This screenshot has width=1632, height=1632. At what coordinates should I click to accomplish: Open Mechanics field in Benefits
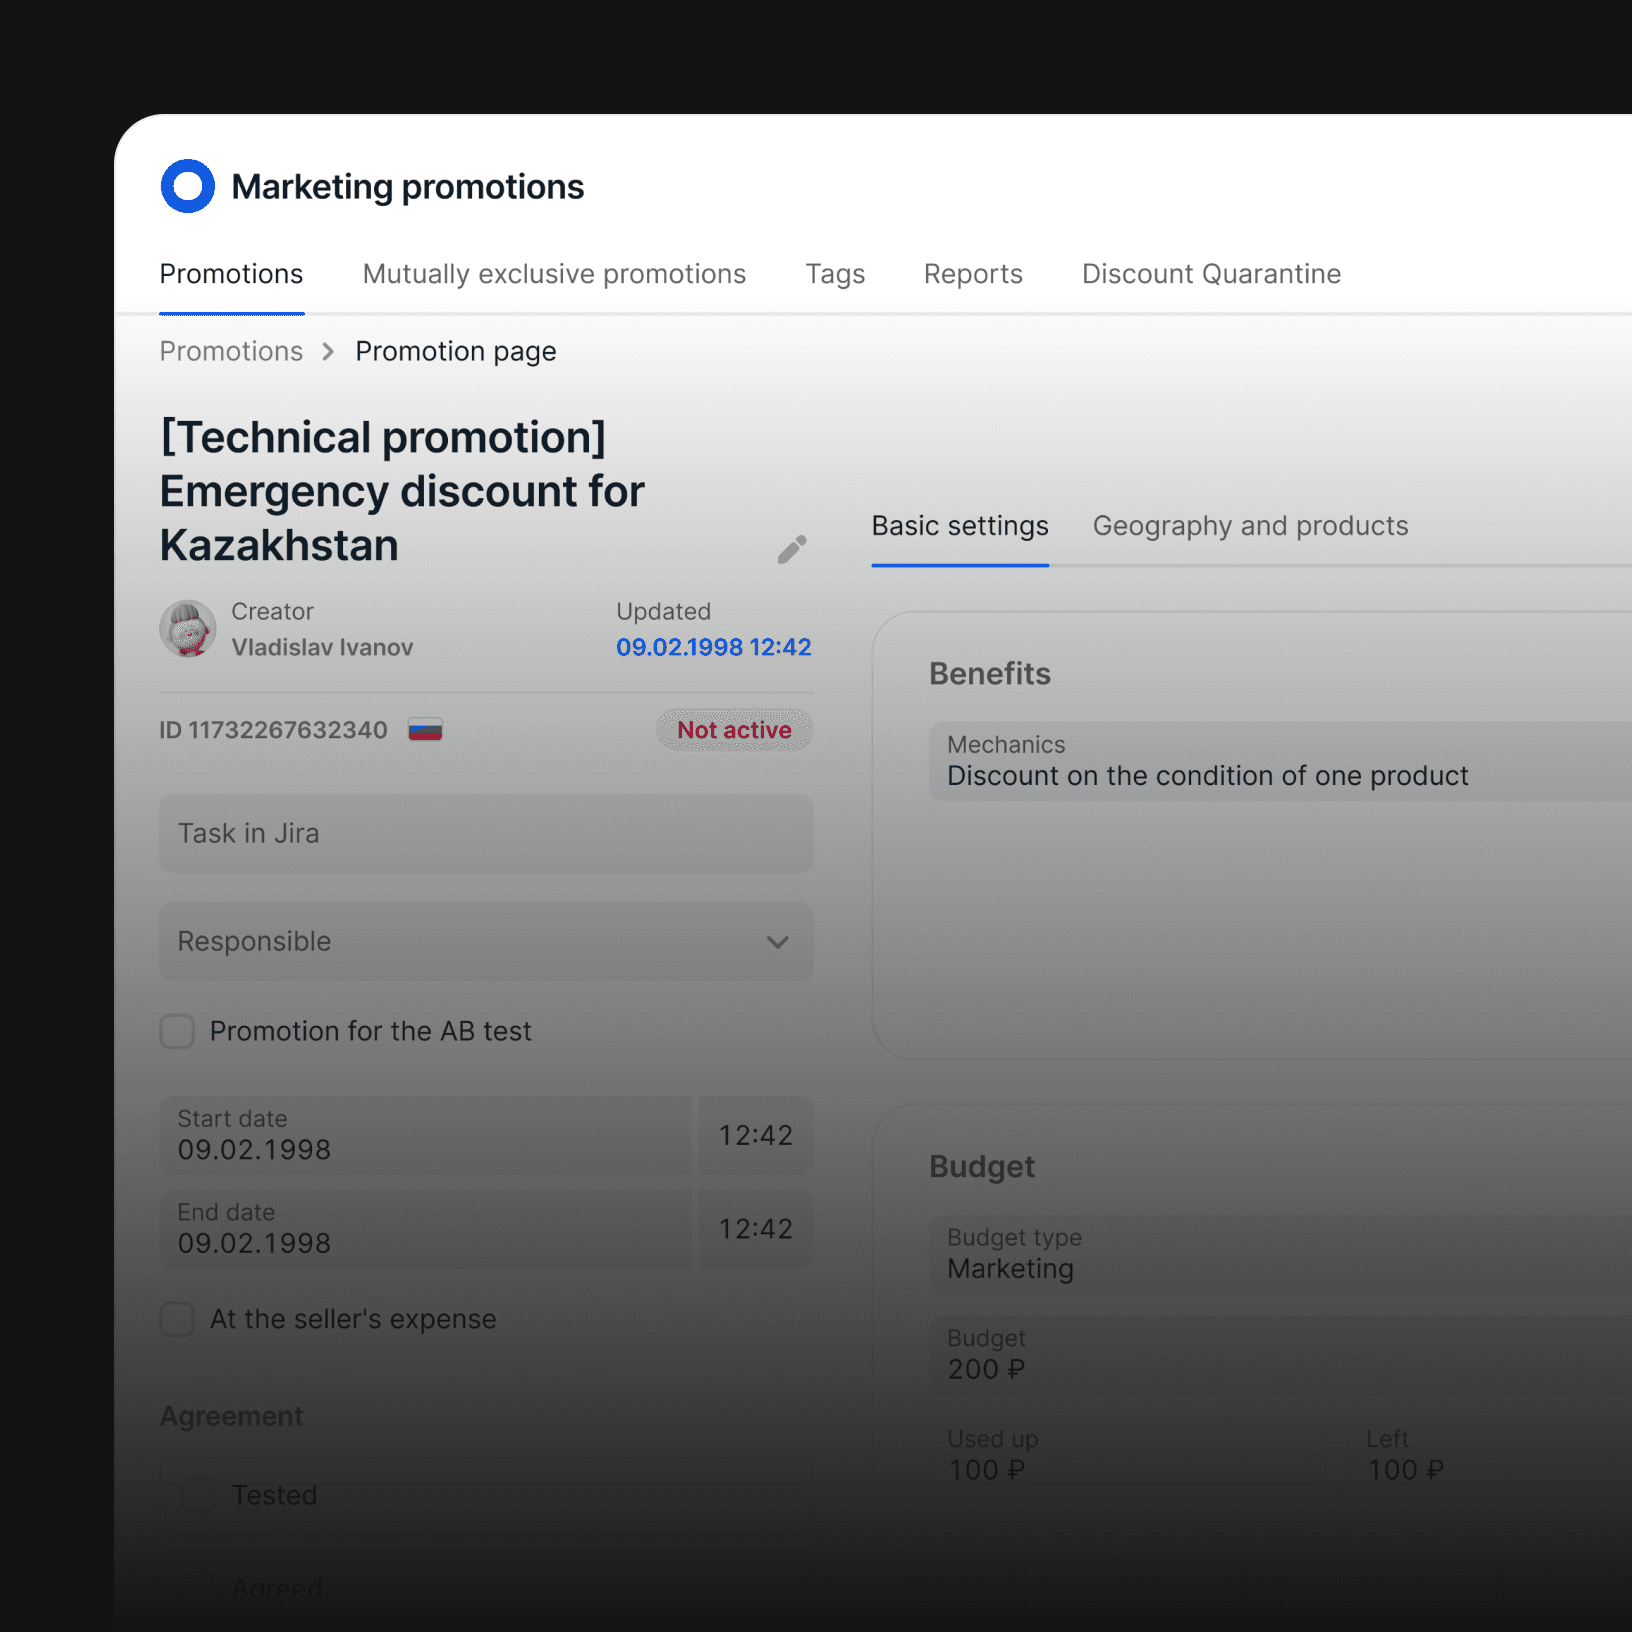point(1280,761)
